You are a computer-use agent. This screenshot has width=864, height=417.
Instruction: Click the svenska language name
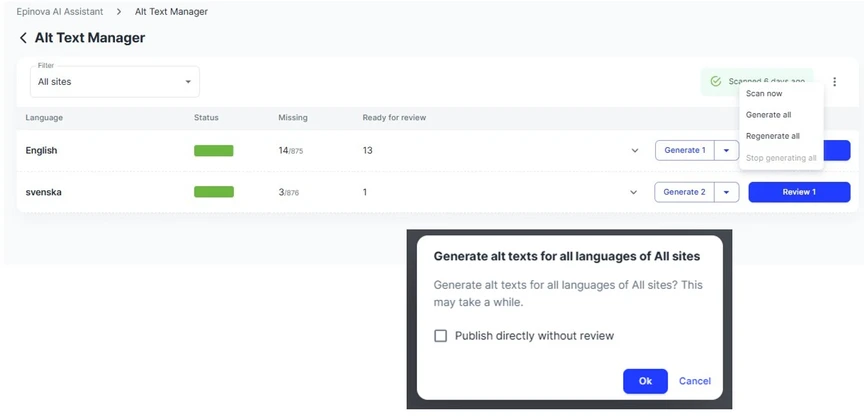44,192
